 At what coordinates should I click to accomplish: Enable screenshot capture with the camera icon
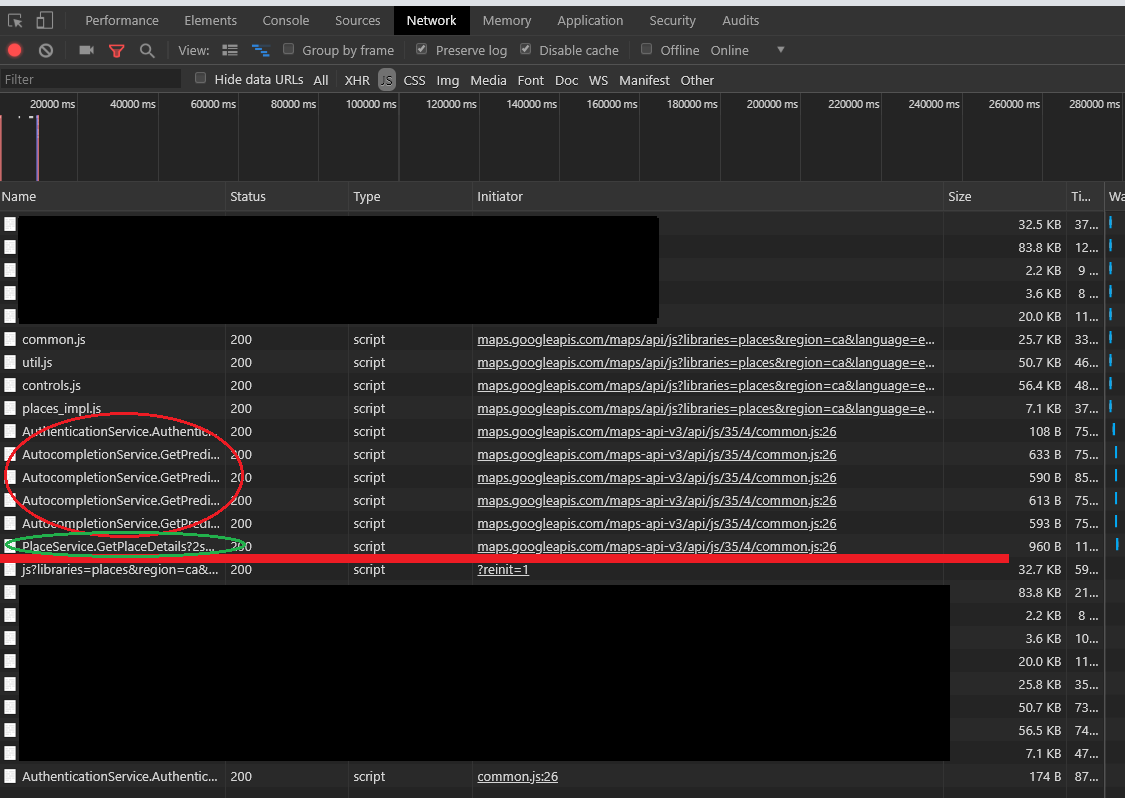pos(86,49)
